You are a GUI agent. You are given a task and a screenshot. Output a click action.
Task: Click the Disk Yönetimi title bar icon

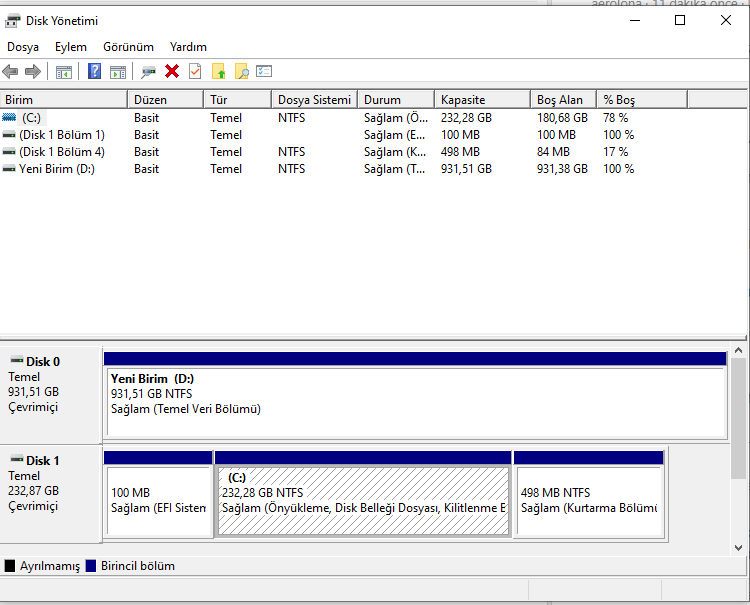click(x=12, y=21)
